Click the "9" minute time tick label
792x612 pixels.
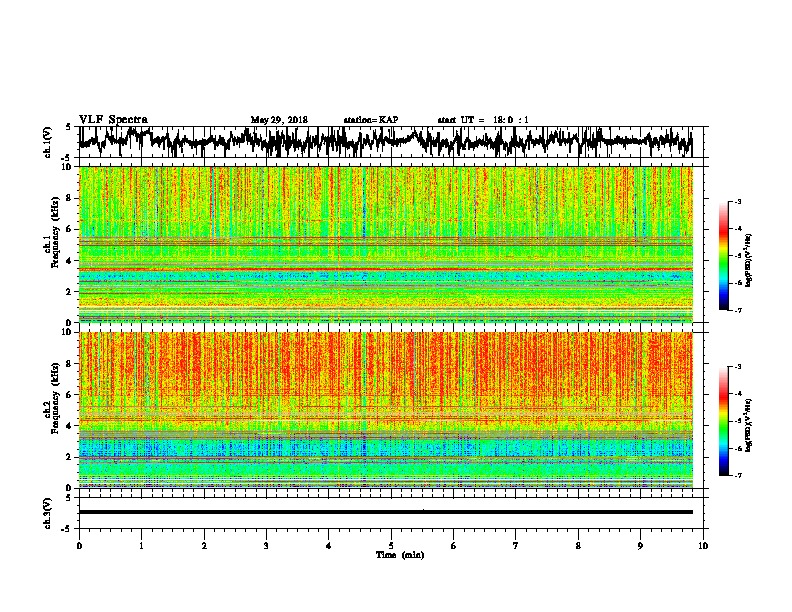[640, 546]
